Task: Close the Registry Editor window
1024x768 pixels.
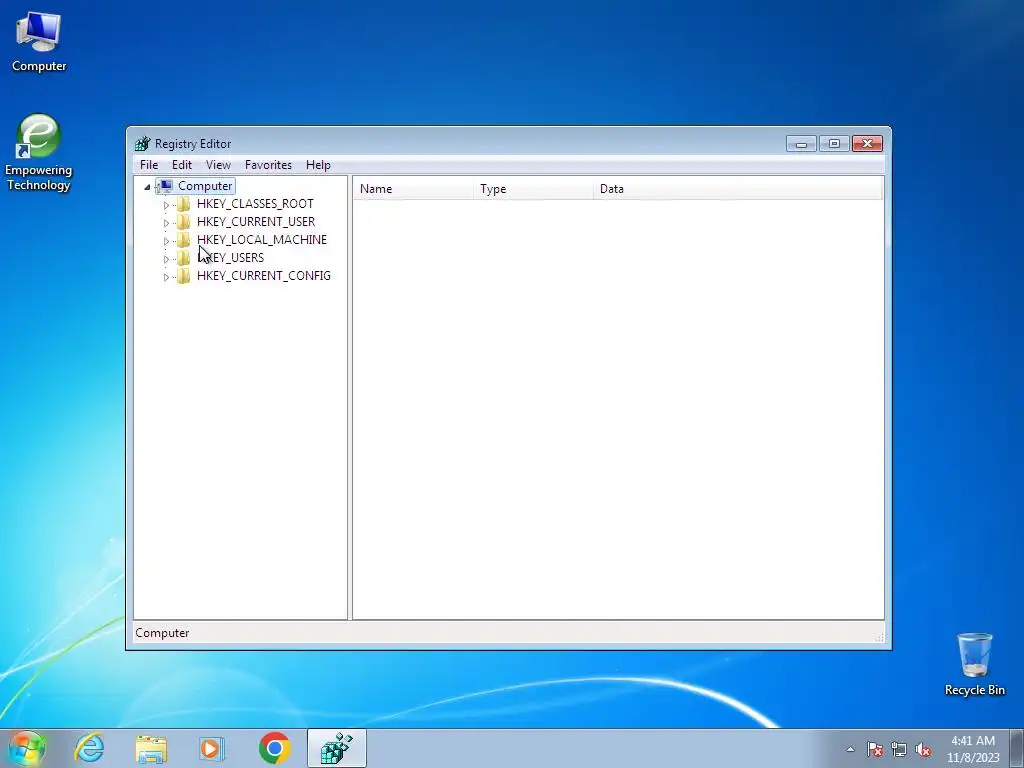Action: (867, 144)
